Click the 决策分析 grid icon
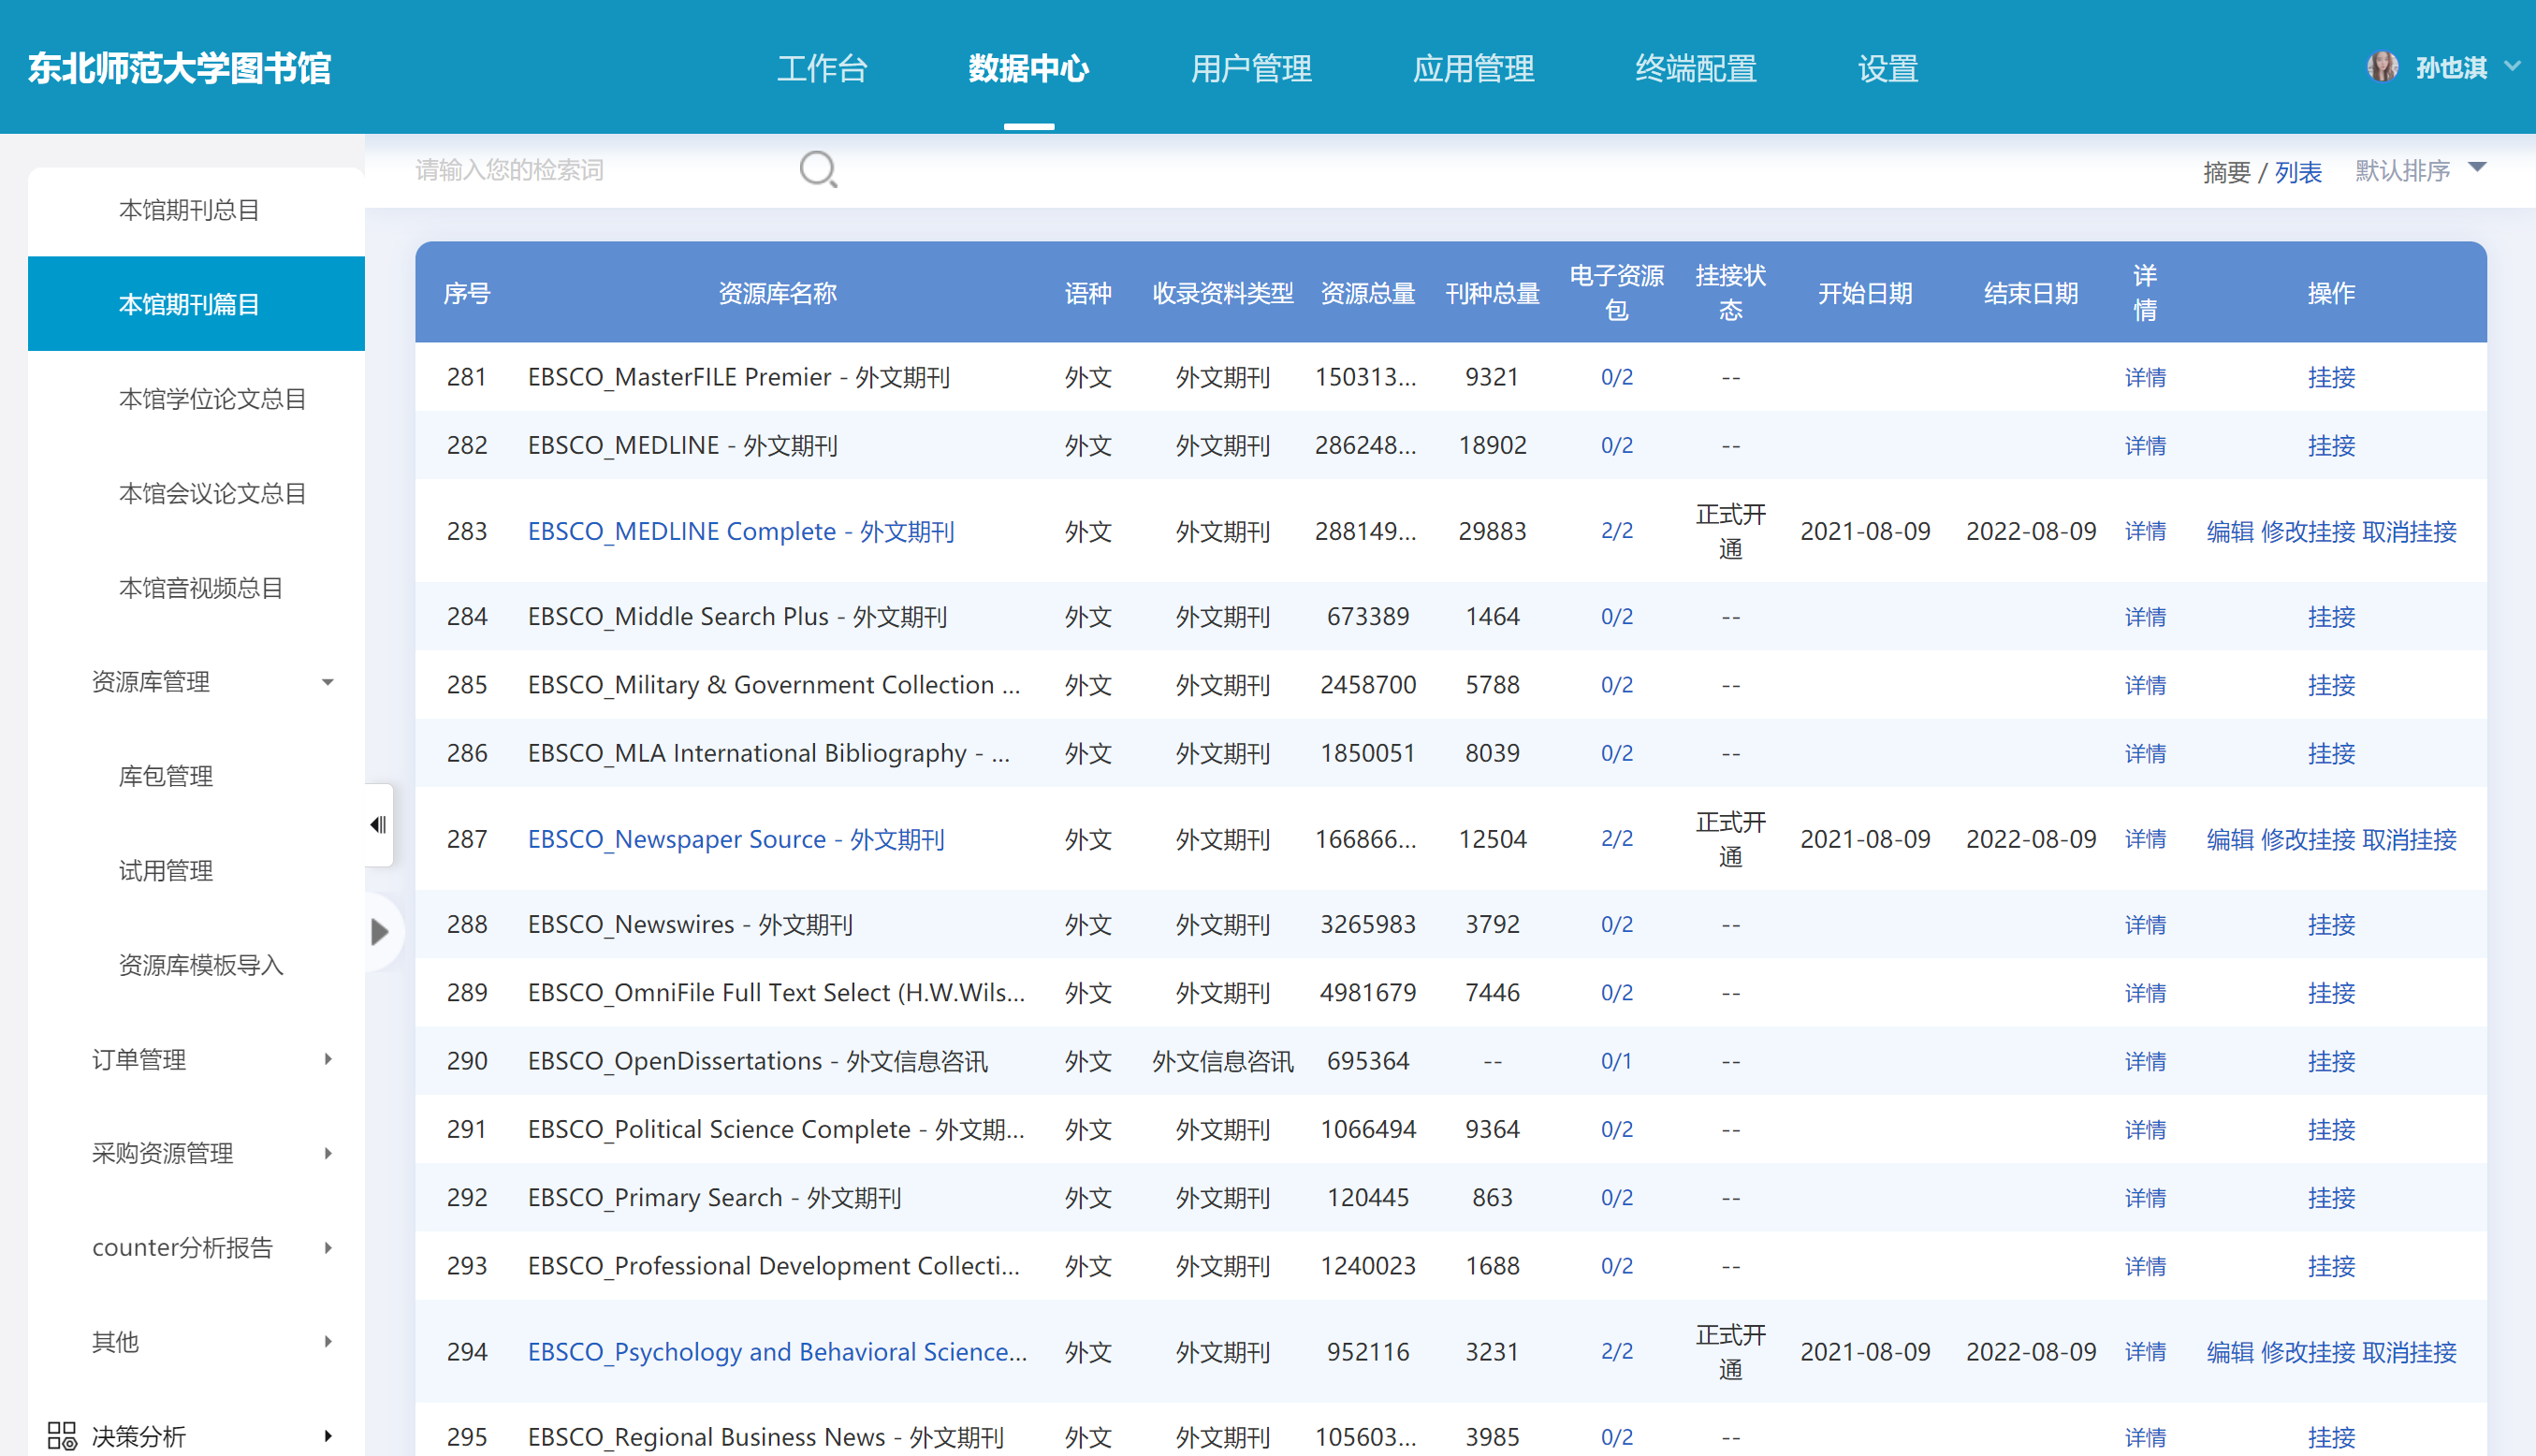The width and height of the screenshot is (2536, 1456). 62,1435
